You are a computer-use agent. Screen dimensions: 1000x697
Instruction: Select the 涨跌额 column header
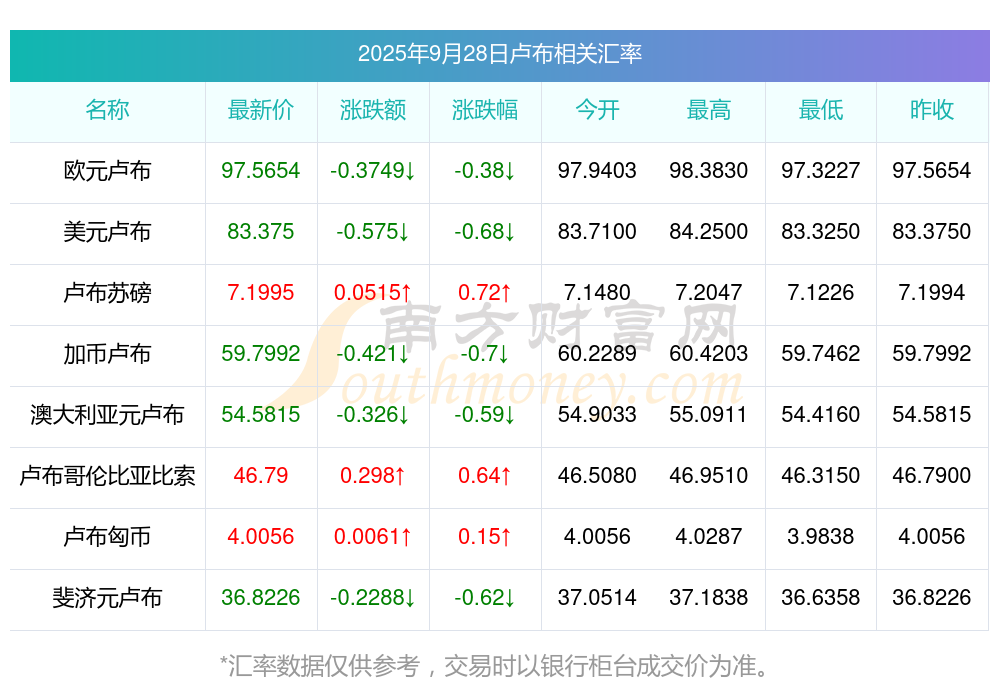coord(373,110)
